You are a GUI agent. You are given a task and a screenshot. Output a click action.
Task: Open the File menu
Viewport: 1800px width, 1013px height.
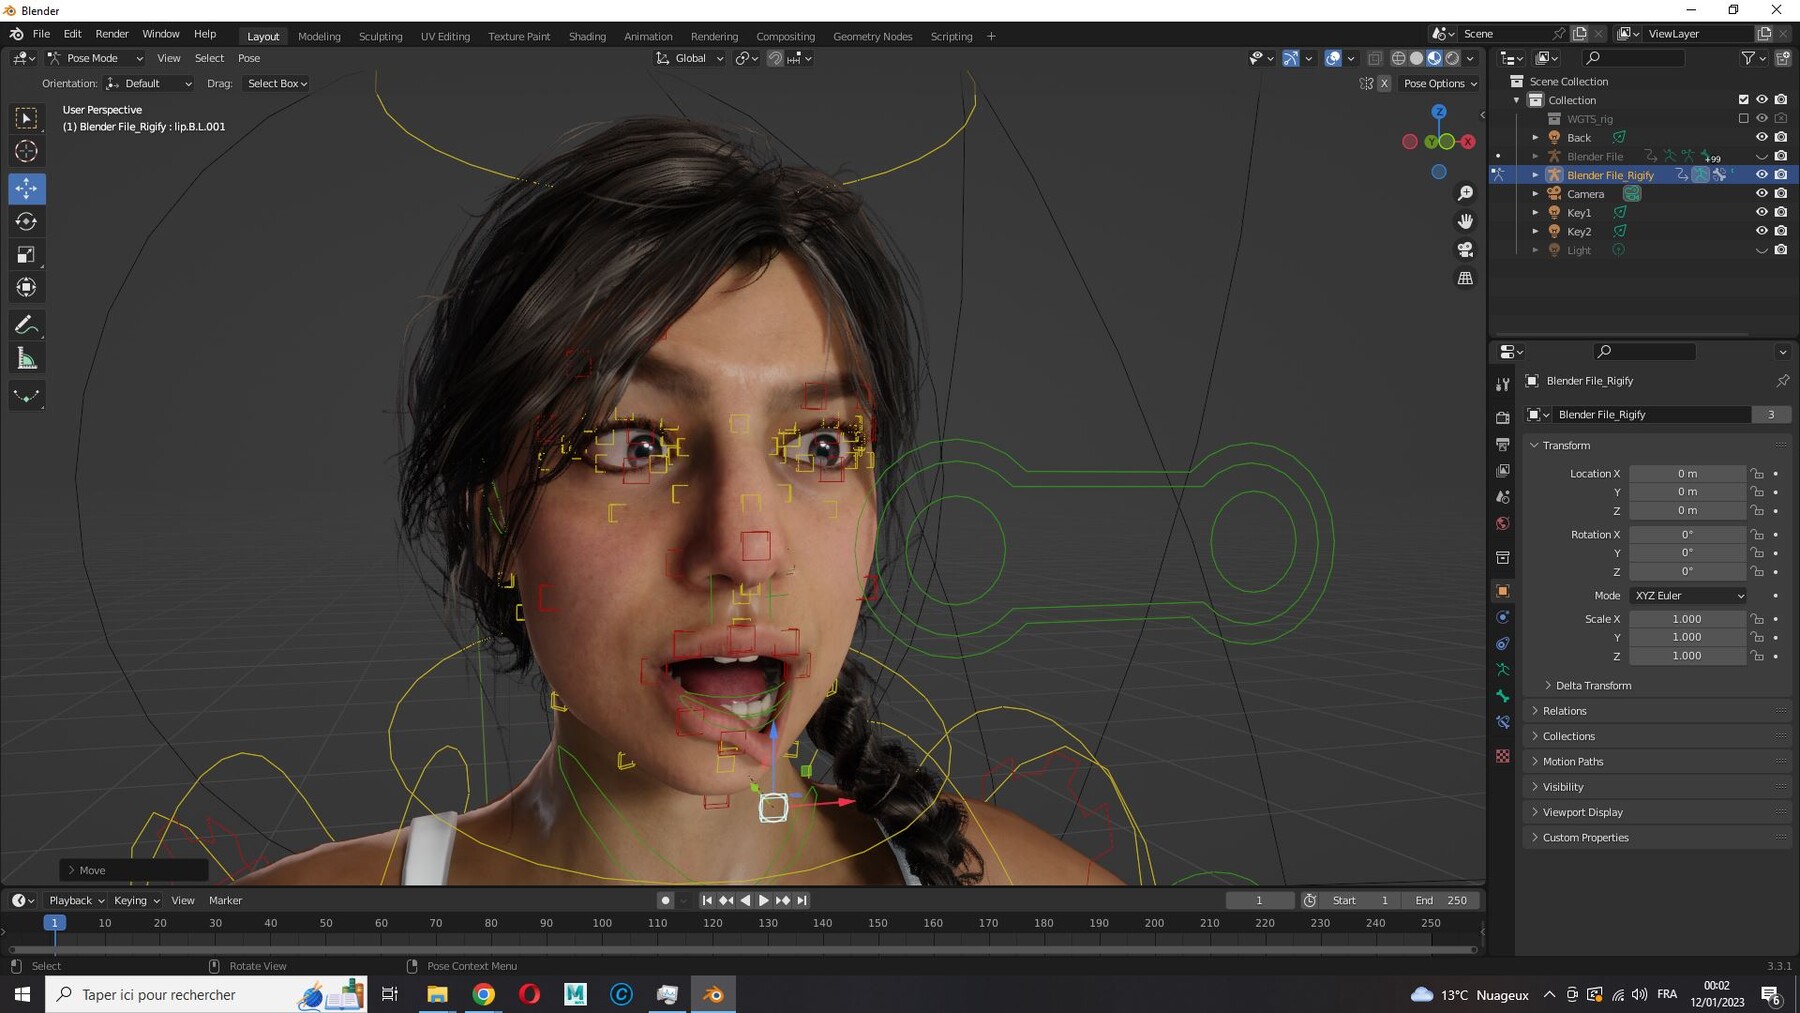[x=41, y=34]
